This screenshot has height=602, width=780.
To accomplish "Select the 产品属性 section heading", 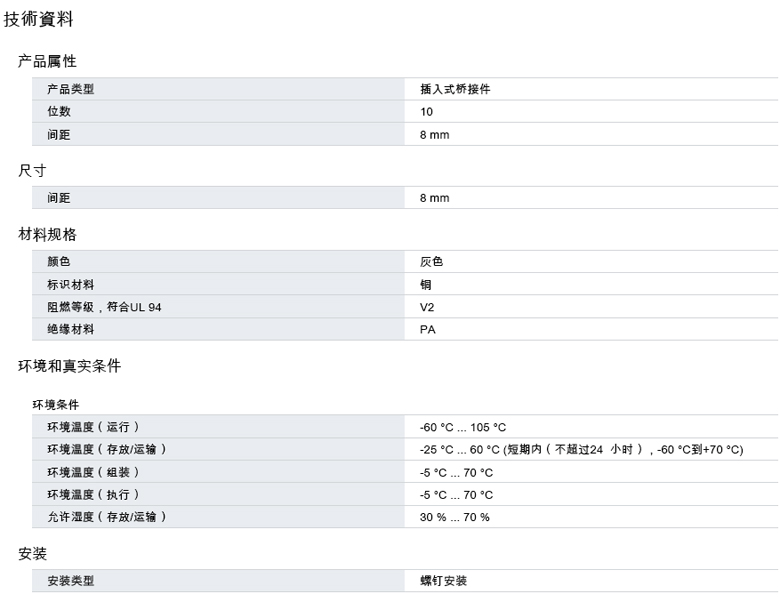I will click(47, 62).
